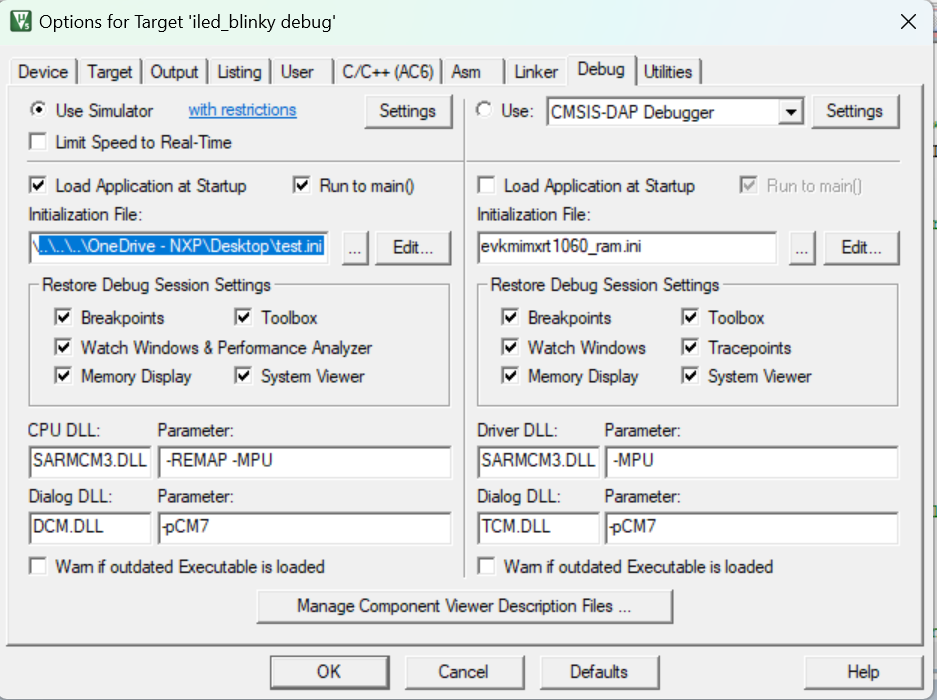937x700 pixels.
Task: Uncheck Breakpoints in simulator Restore Debug Session Settings
Action: pos(63,318)
